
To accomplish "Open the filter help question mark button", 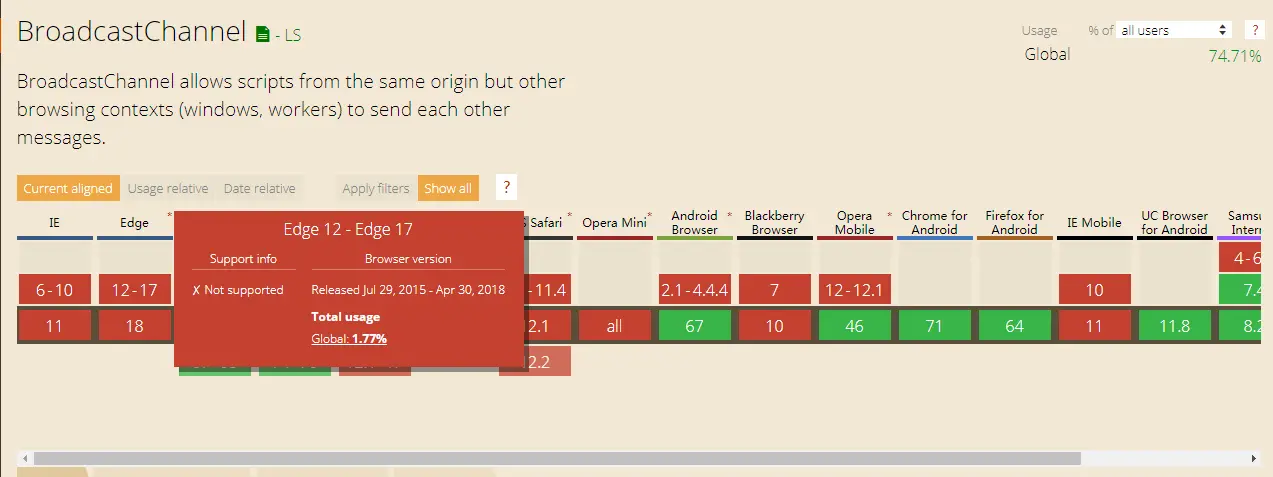I will (x=506, y=187).
